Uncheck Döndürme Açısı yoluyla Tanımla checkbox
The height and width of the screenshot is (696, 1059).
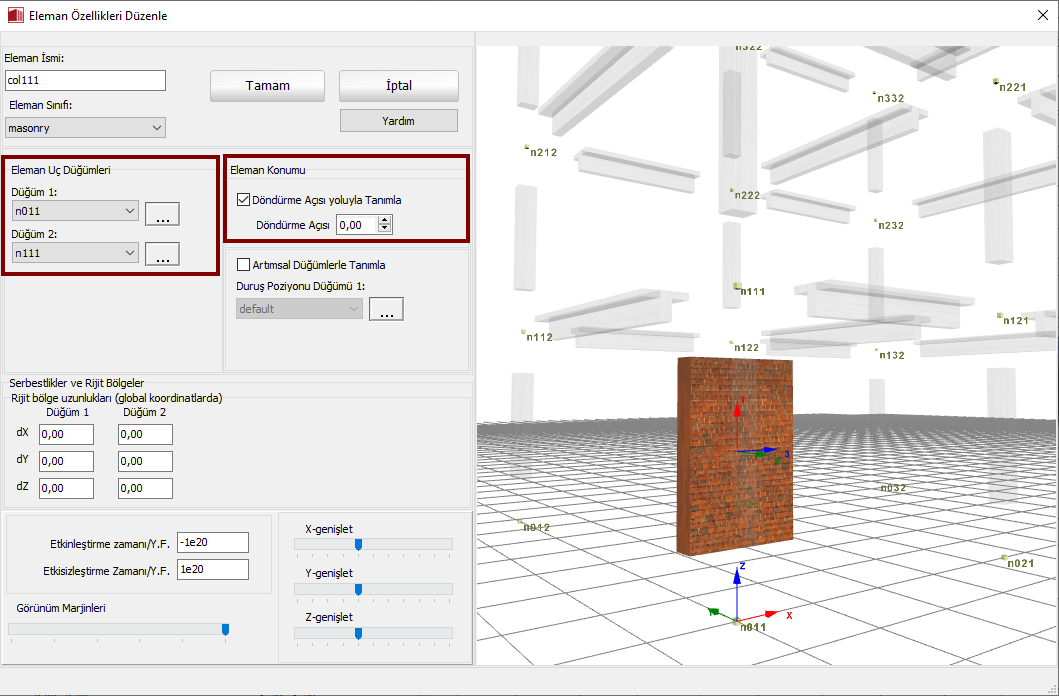pyautogui.click(x=244, y=200)
